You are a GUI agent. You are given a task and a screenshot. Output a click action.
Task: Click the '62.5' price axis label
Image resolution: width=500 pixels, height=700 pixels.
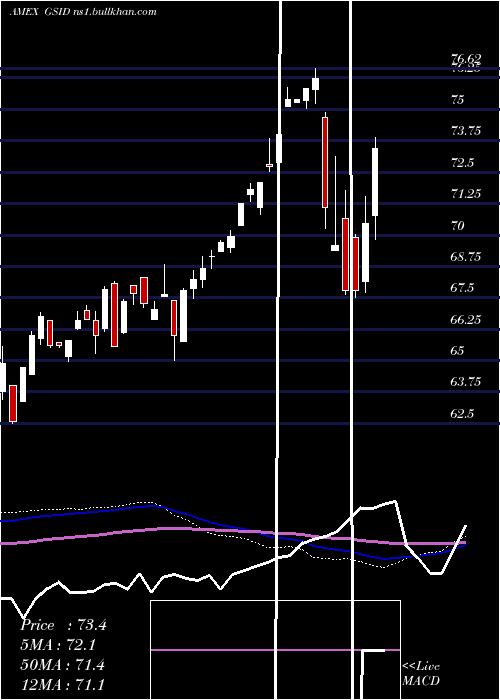point(462,414)
